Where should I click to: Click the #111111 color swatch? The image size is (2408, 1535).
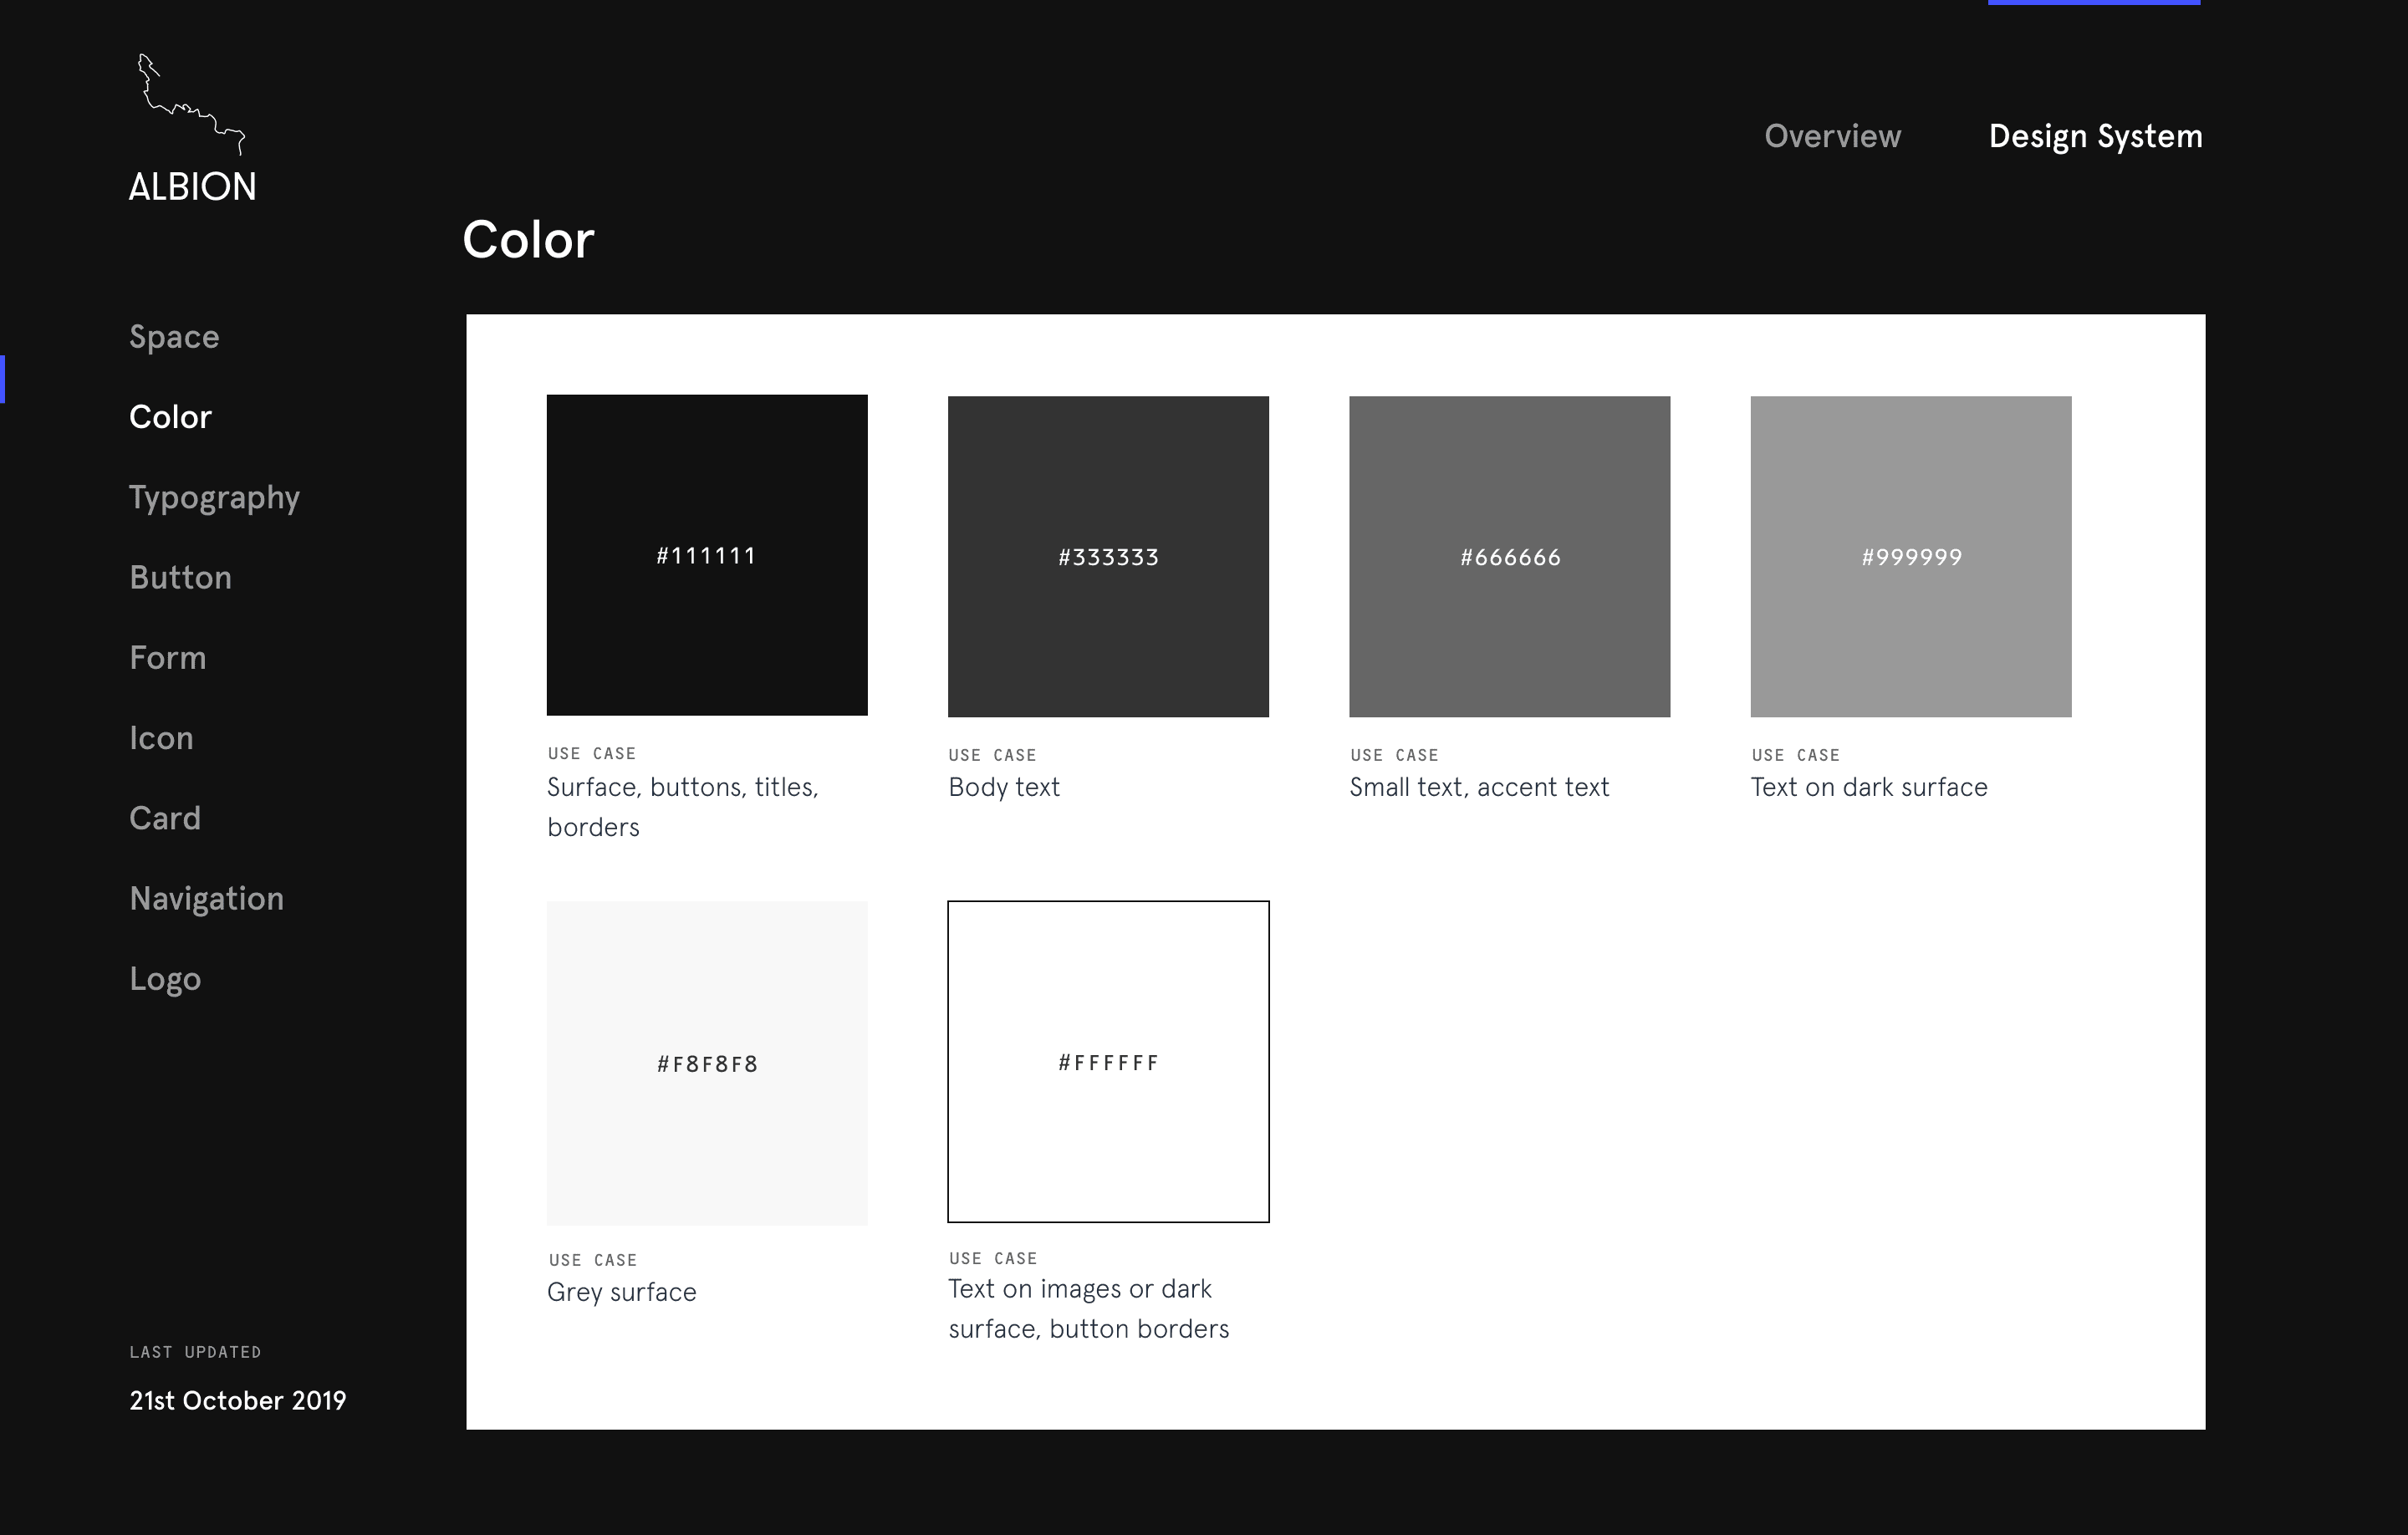[706, 555]
